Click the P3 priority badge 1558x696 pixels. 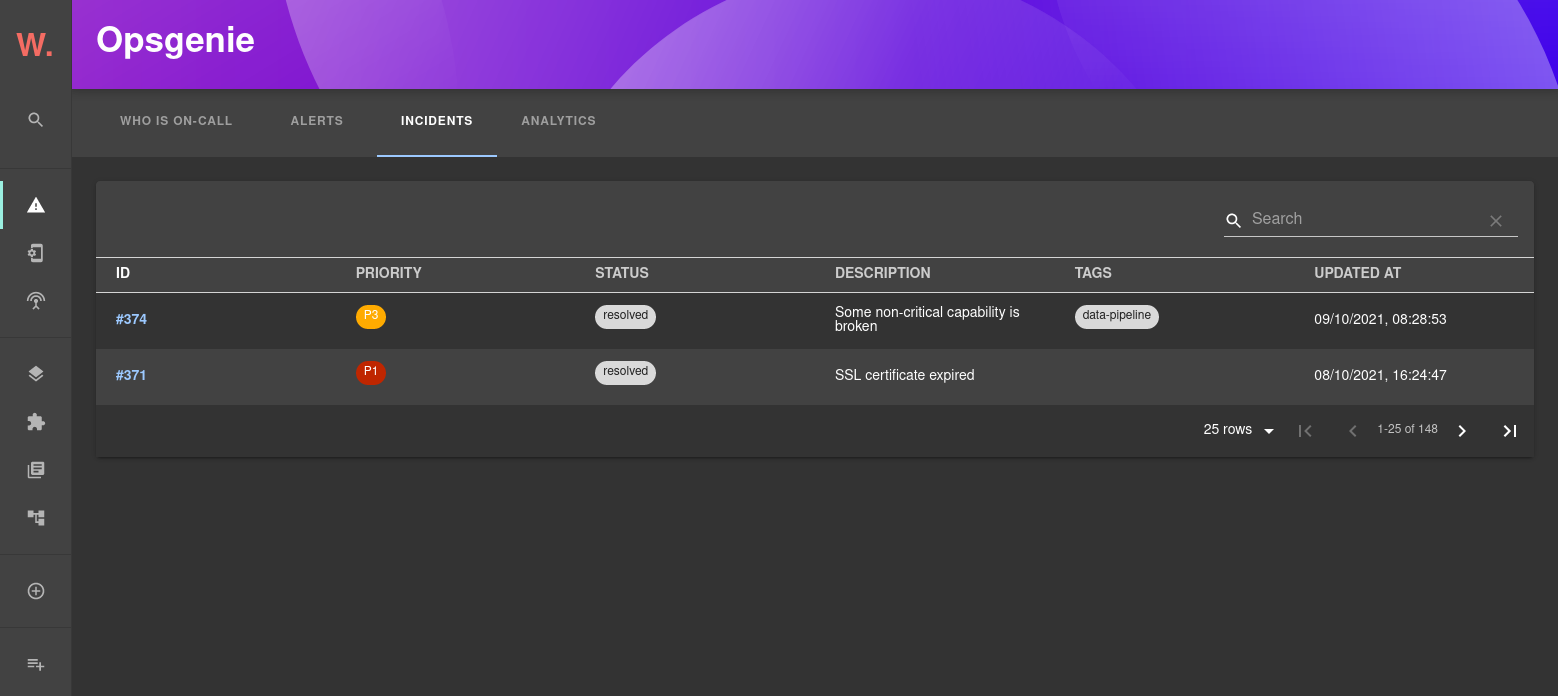pos(371,317)
